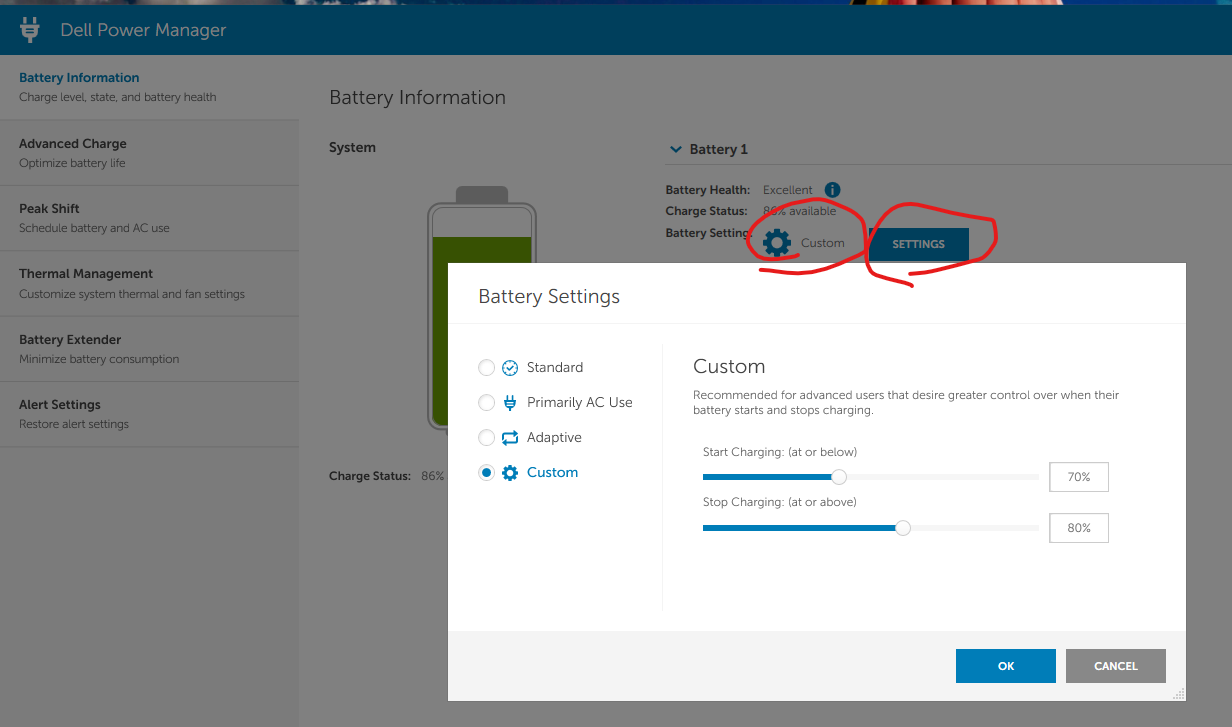Click the Excellent battery health value
Screen dimensions: 1232x727
[788, 190]
